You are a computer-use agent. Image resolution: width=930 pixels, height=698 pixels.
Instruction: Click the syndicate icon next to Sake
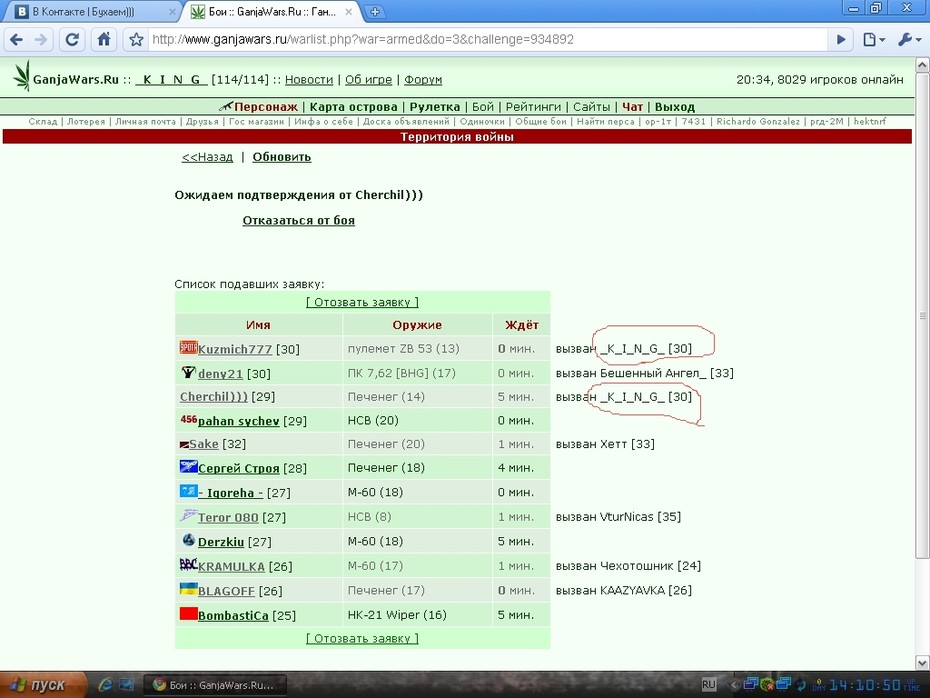click(184, 444)
